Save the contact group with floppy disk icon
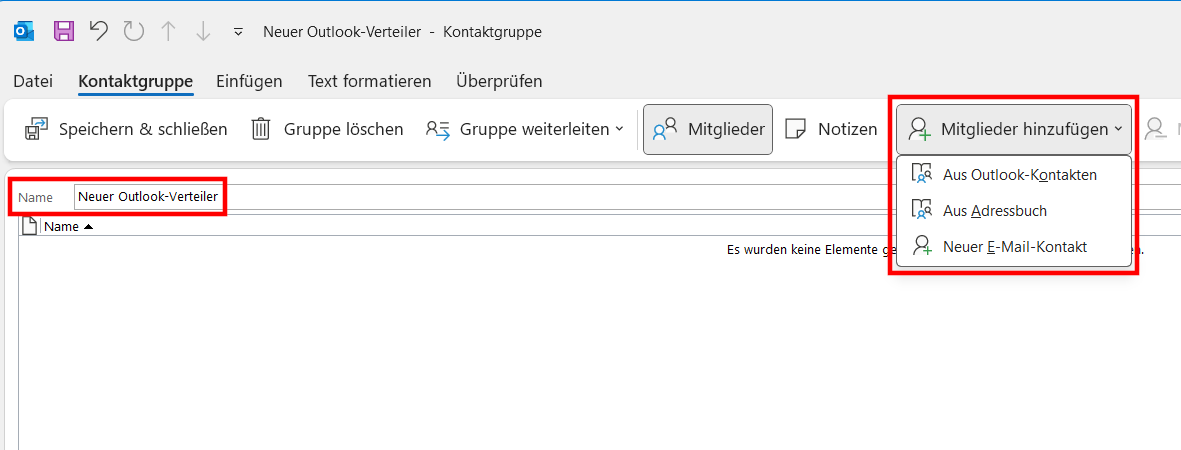This screenshot has height=450, width=1181. click(x=64, y=32)
